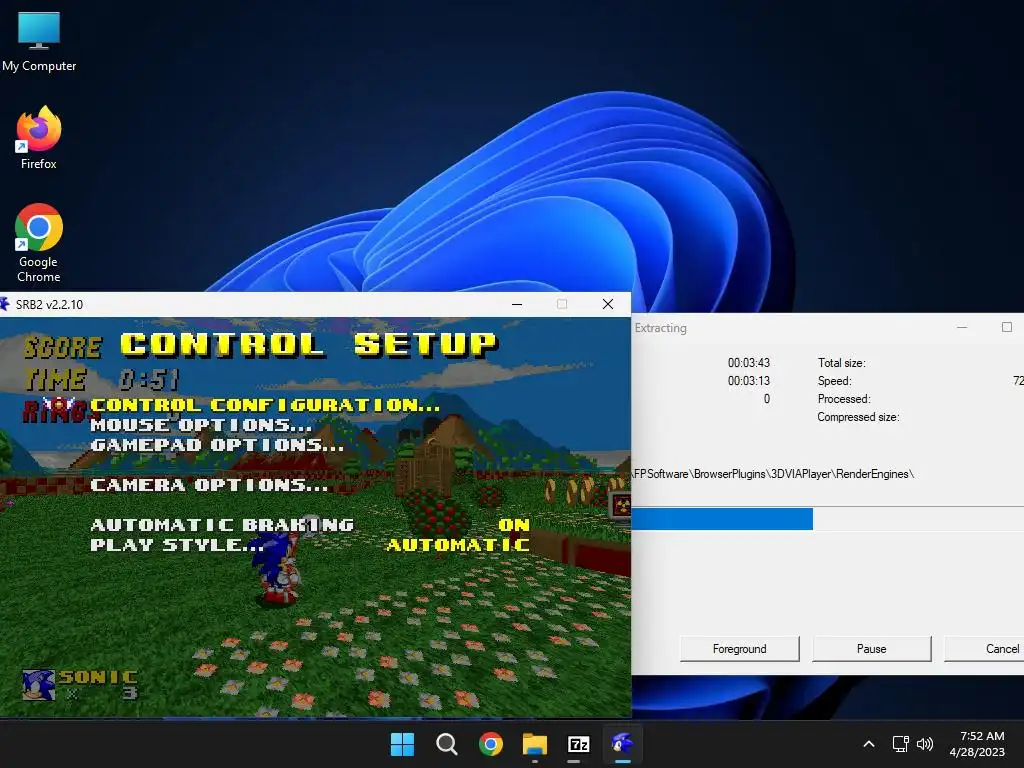
Task: Switch to SRB2 Sonic taskbar icon
Action: 622,744
